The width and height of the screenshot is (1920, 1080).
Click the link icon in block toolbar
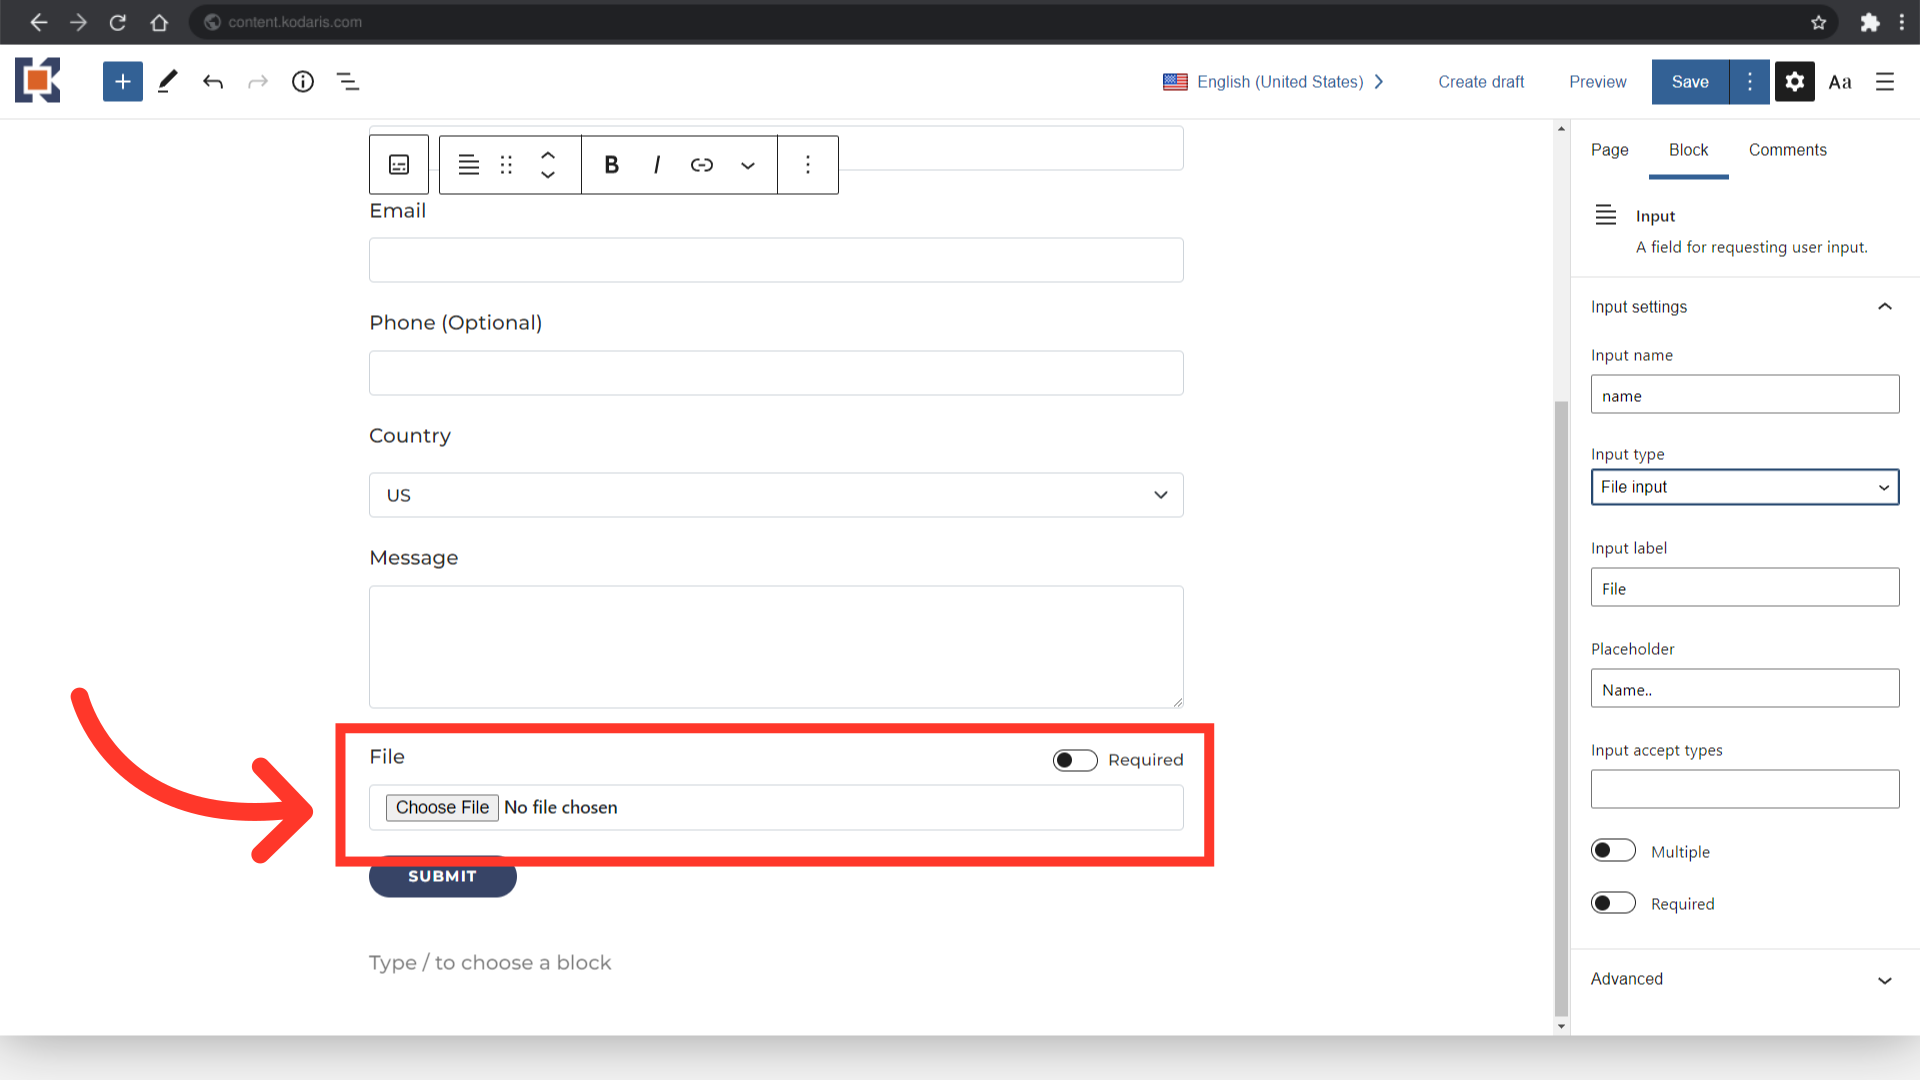(x=702, y=165)
